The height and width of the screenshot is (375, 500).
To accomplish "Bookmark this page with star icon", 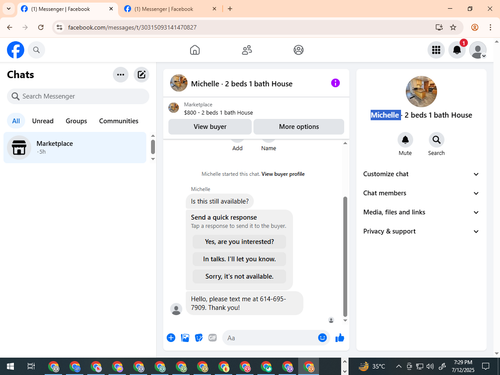I will 453,27.
